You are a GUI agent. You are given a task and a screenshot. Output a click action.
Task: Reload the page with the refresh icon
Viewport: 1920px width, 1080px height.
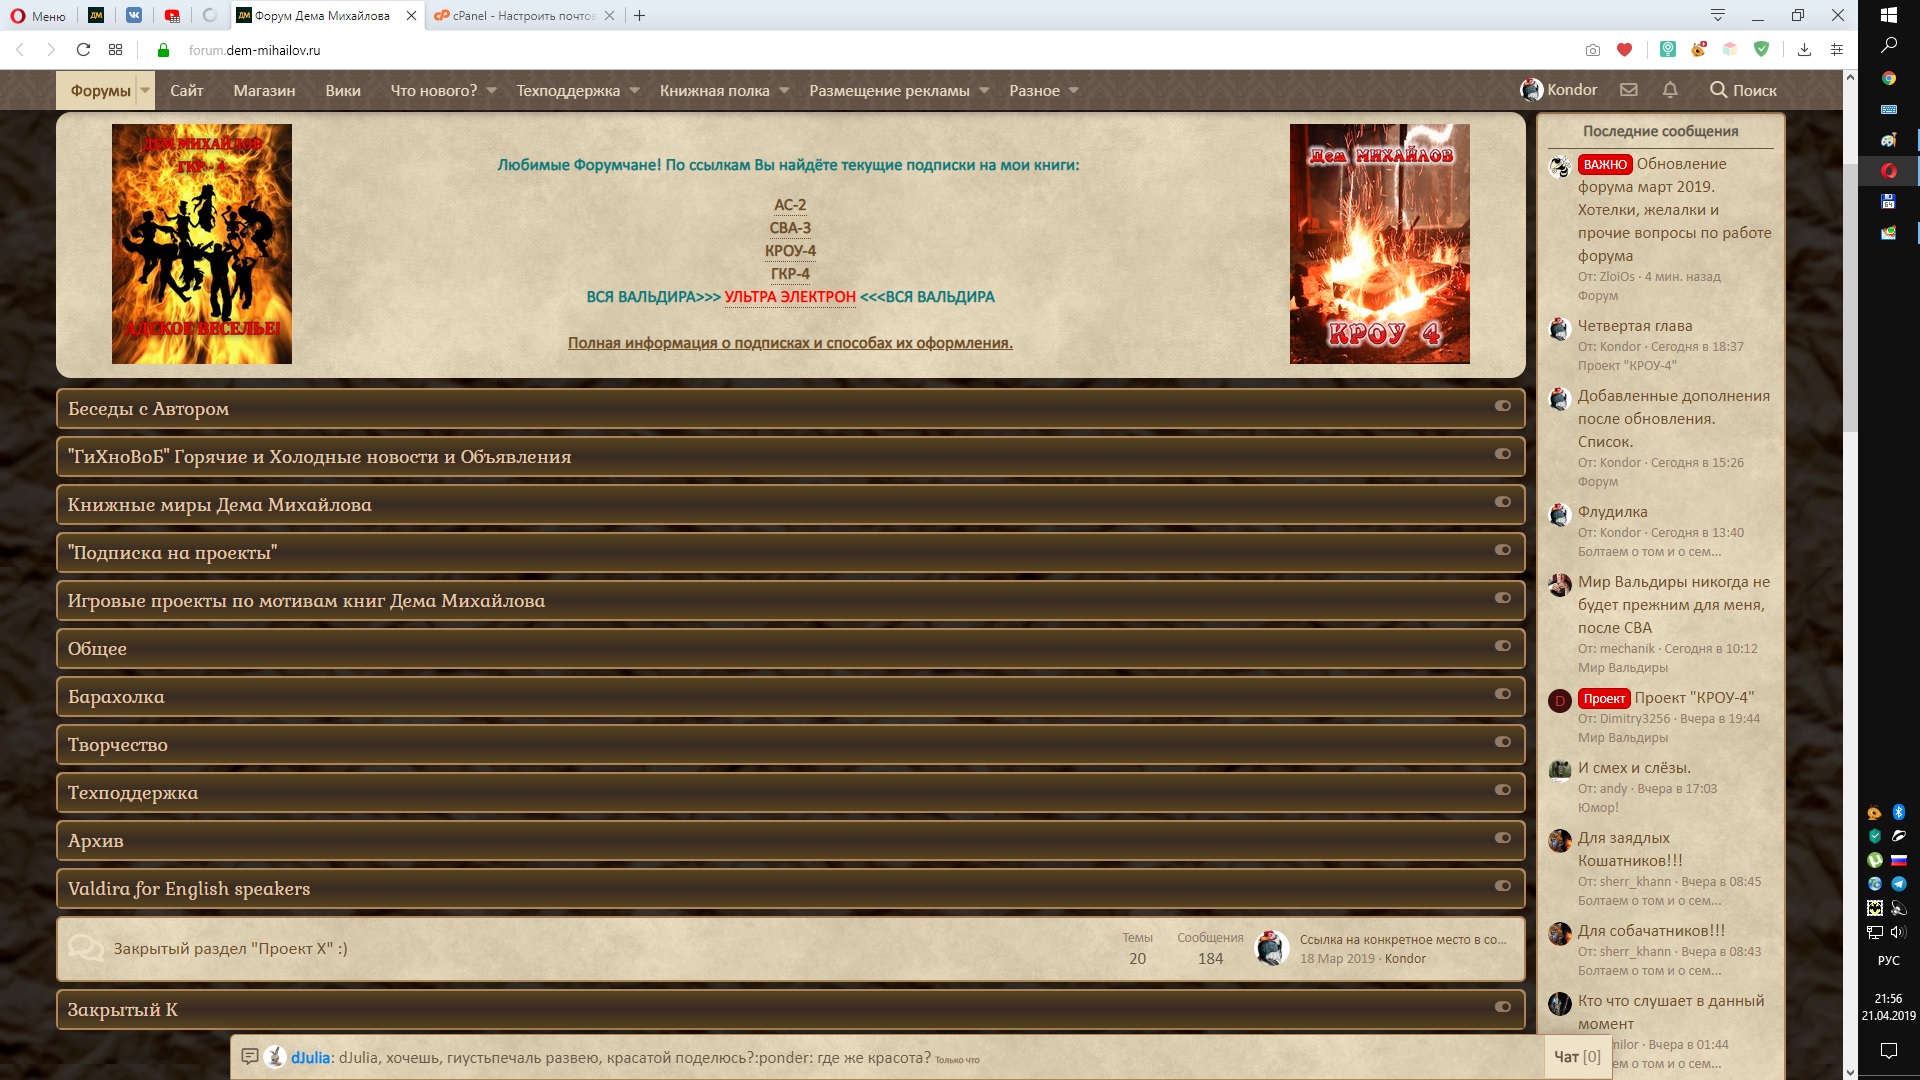point(83,50)
